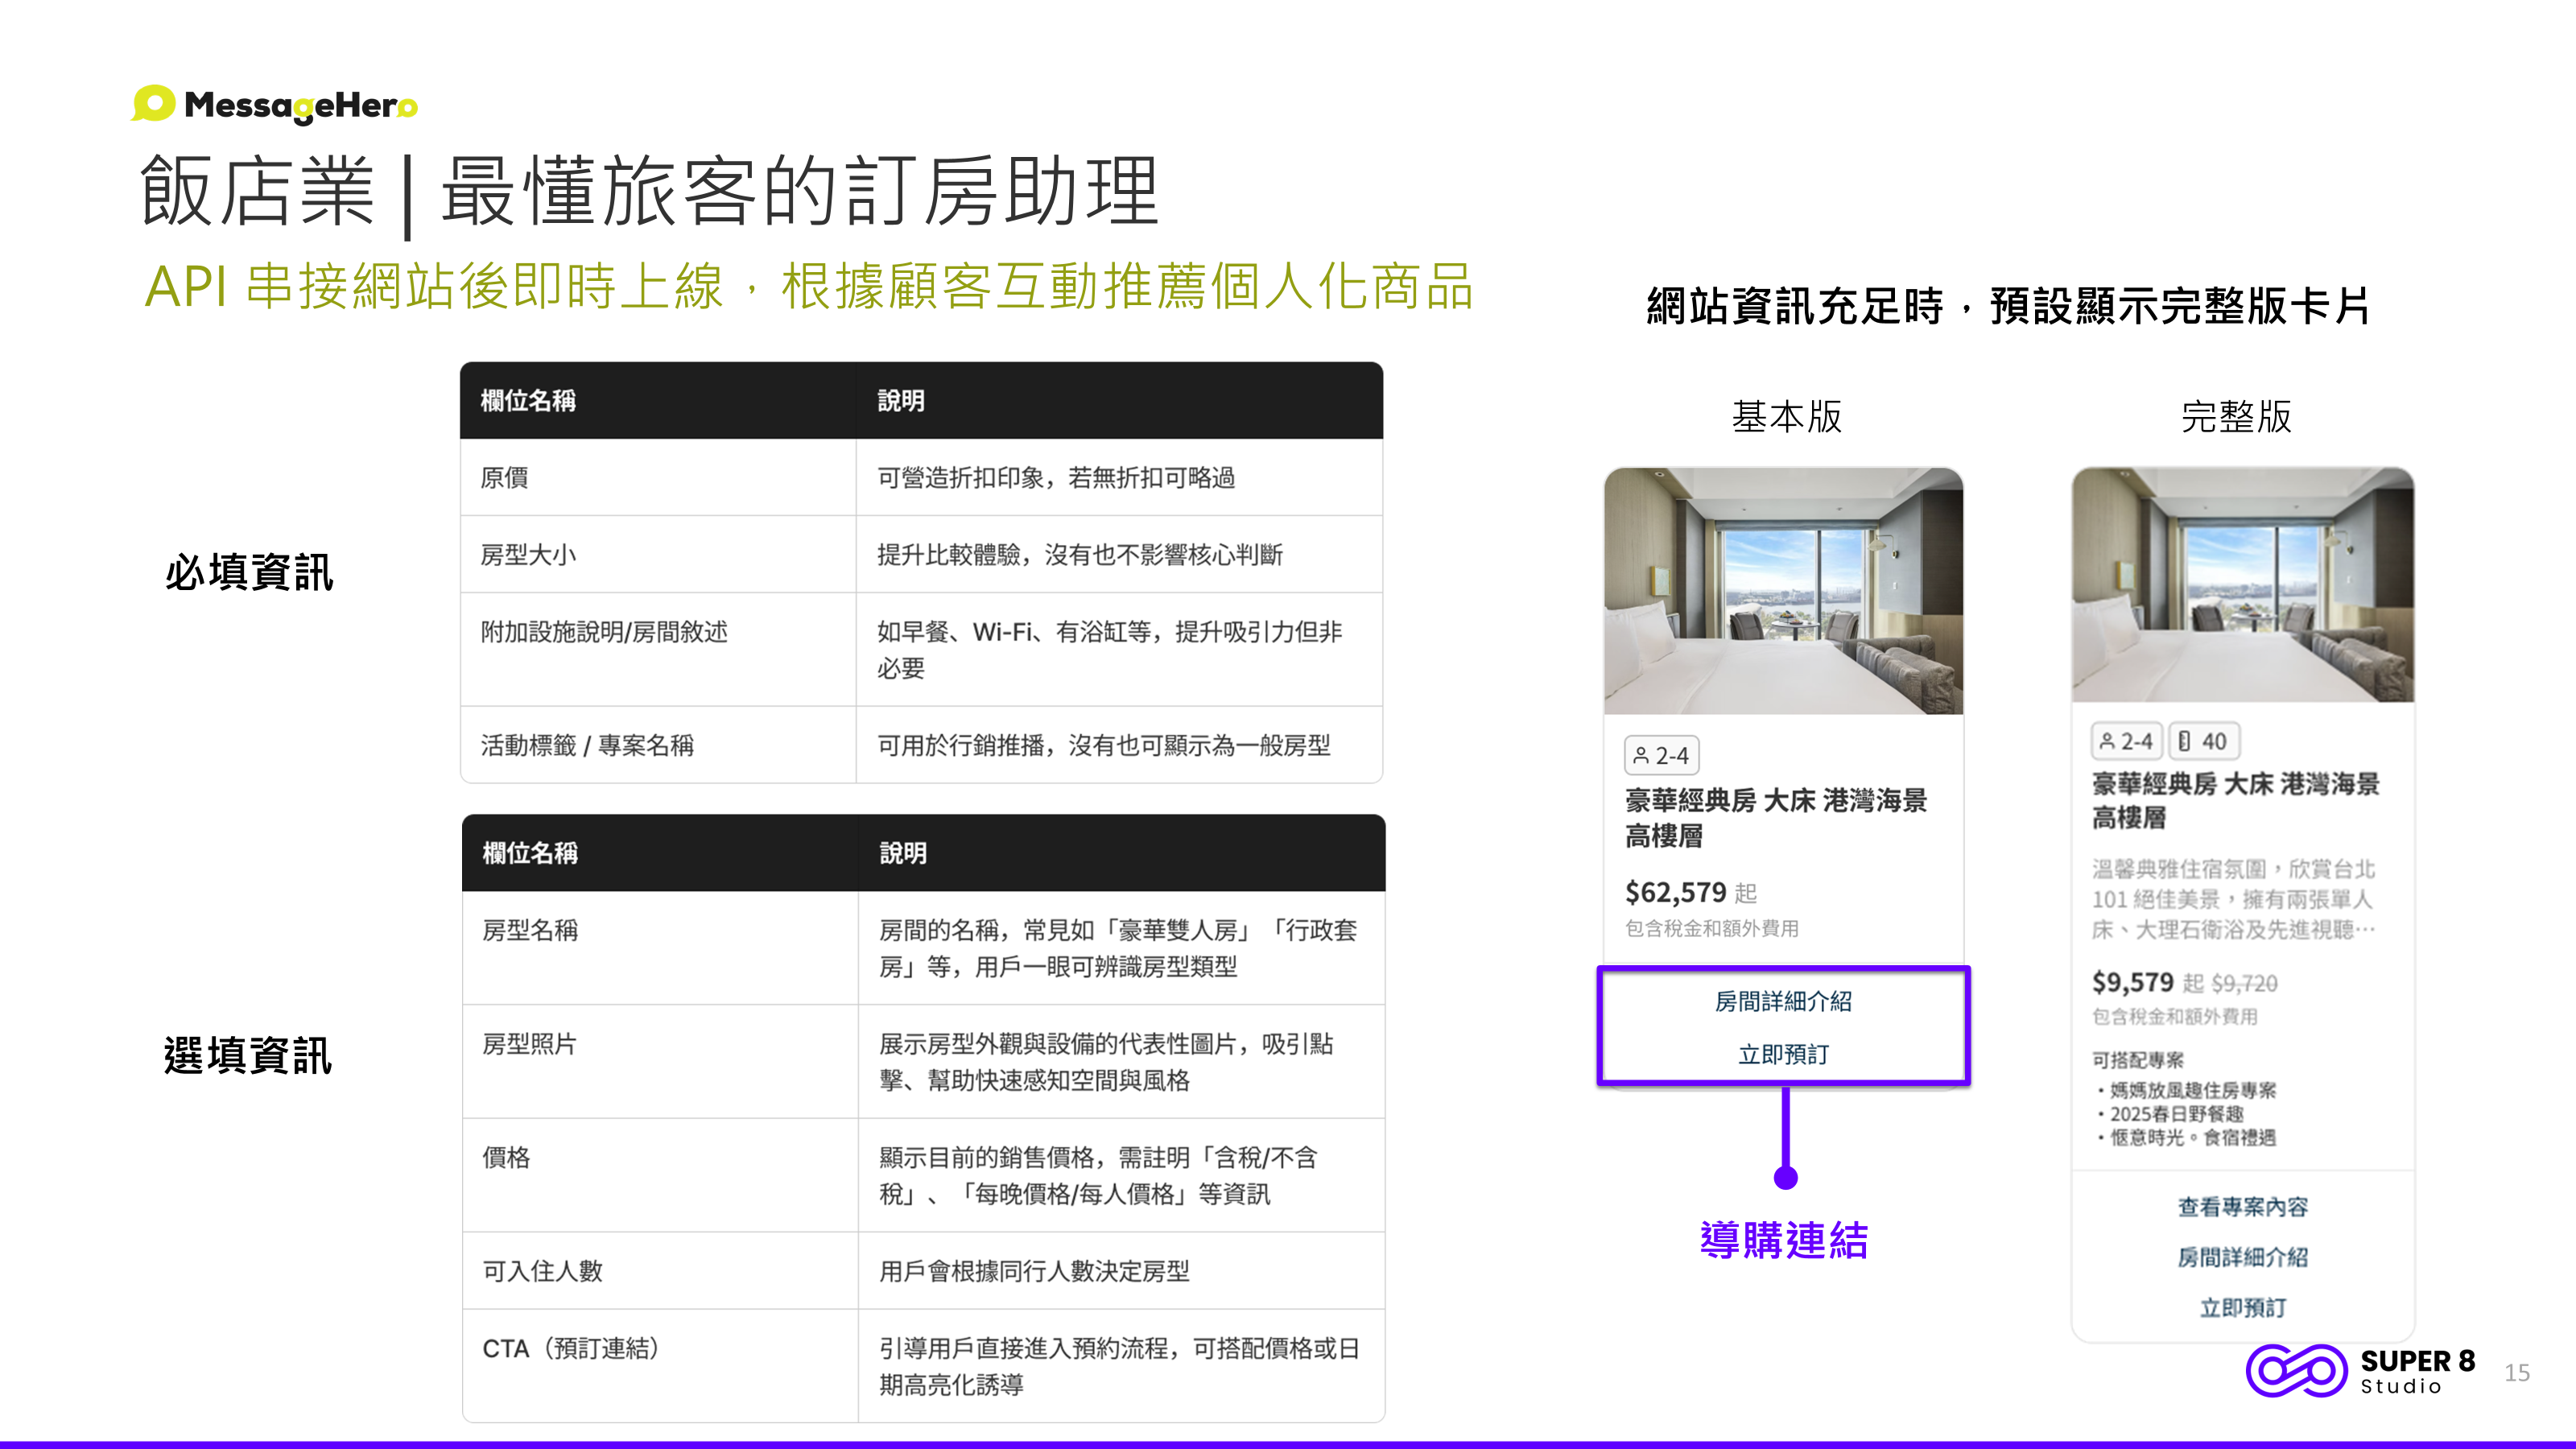Click the basic version room photo

click(1783, 591)
